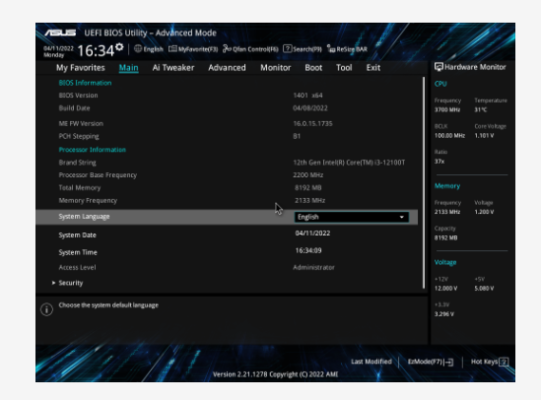The height and width of the screenshot is (400, 541).
Task: Open the Tool tab
Action: pyautogui.click(x=344, y=68)
